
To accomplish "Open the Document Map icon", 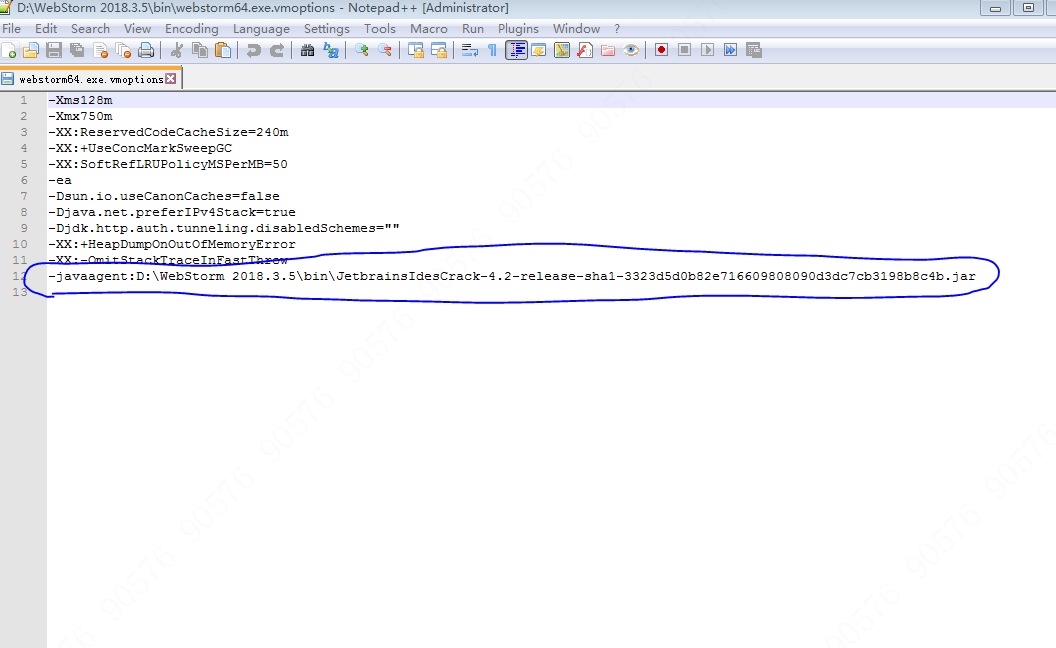I will click(562, 51).
